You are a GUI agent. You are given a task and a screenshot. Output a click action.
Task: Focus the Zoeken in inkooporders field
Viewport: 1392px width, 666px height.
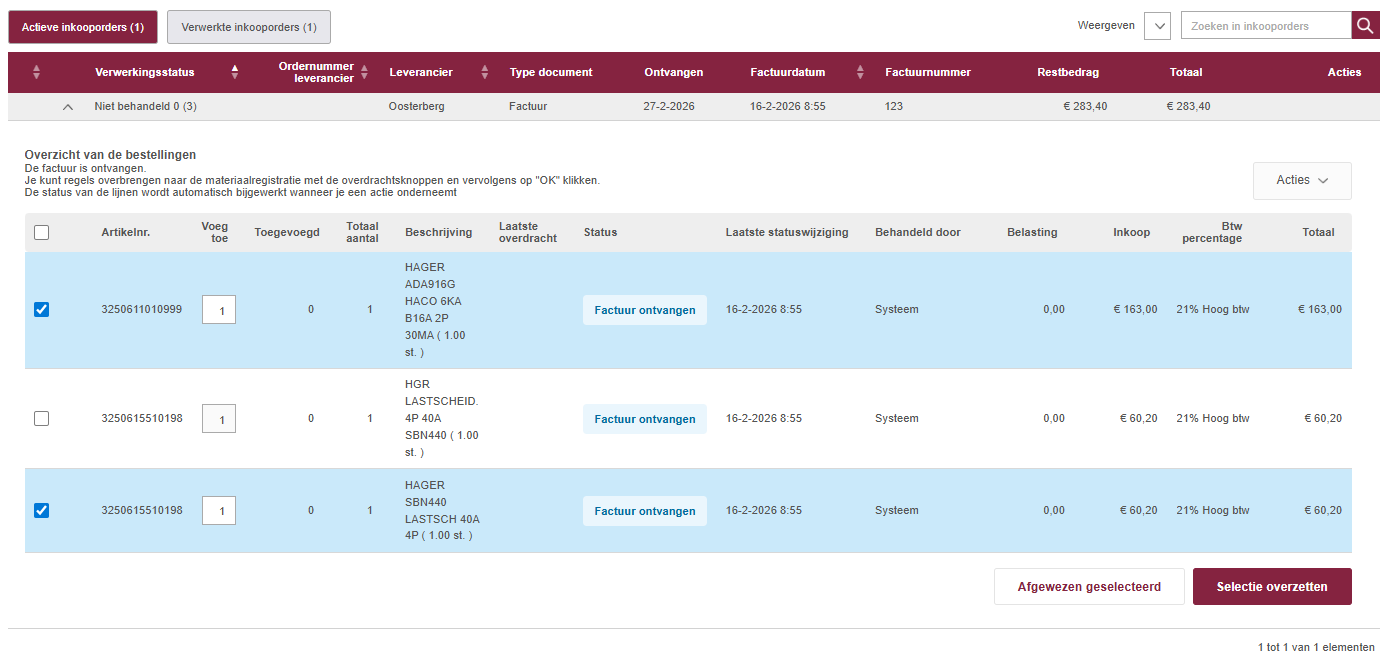[1265, 26]
